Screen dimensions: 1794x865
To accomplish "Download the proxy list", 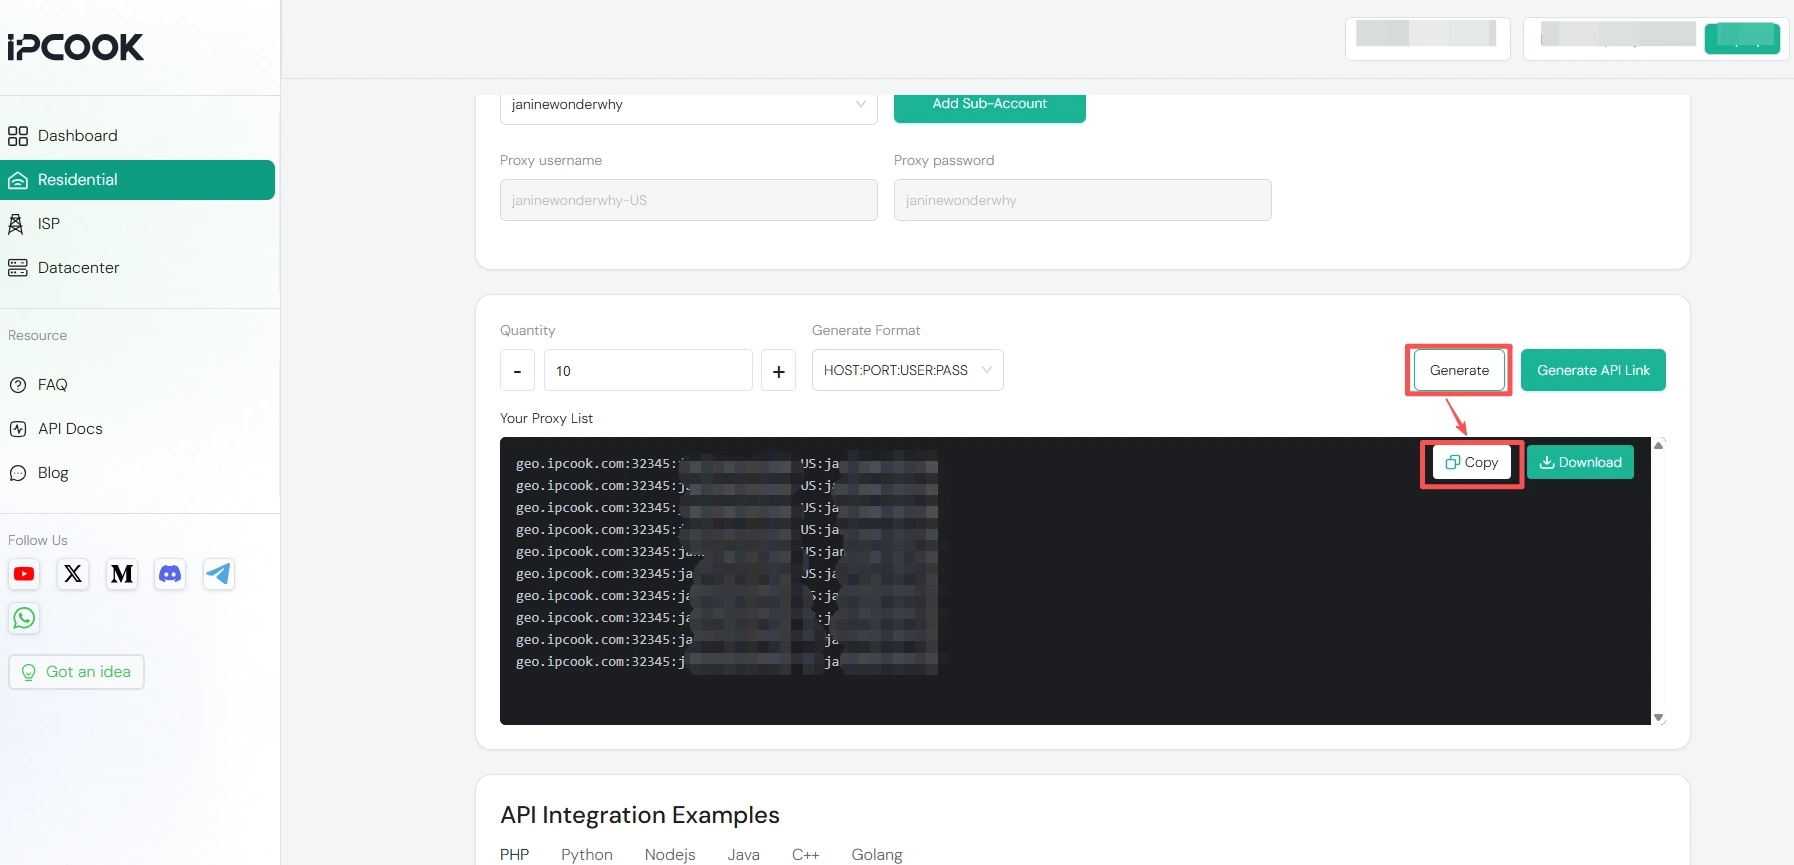I will (1580, 462).
